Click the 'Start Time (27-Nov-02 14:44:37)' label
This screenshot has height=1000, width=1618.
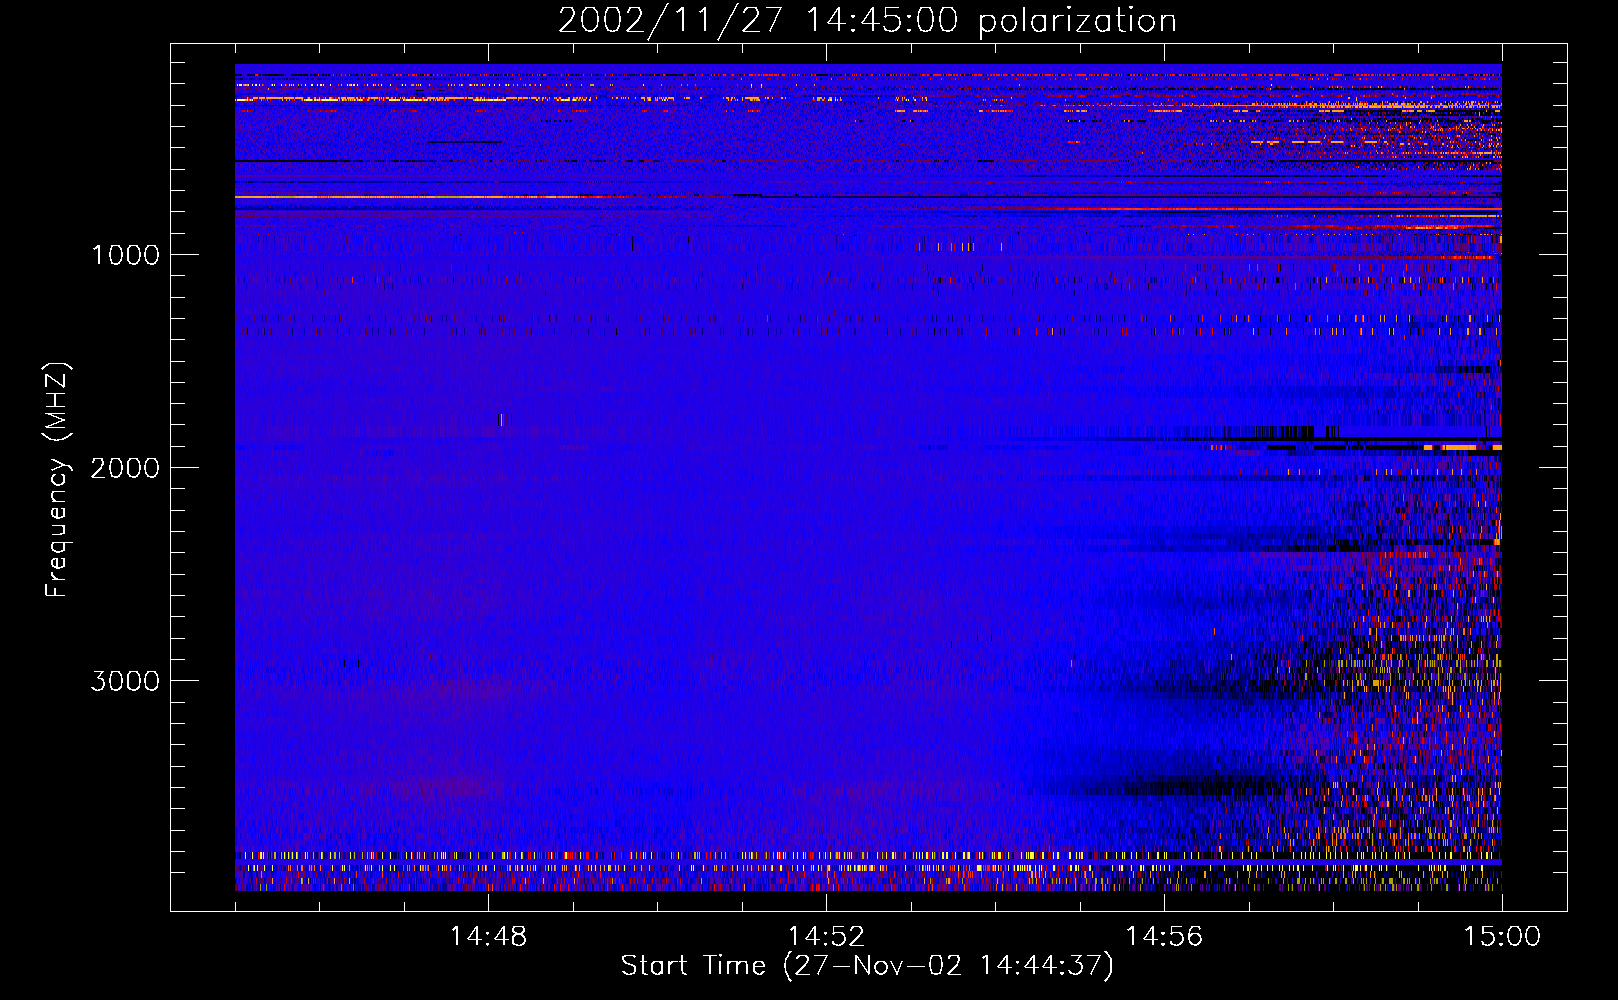click(867, 966)
